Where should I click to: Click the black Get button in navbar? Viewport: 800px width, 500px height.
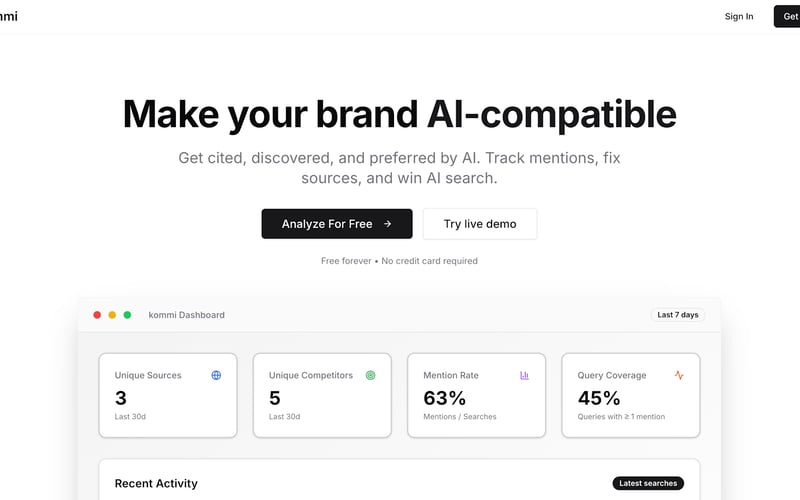pos(787,16)
